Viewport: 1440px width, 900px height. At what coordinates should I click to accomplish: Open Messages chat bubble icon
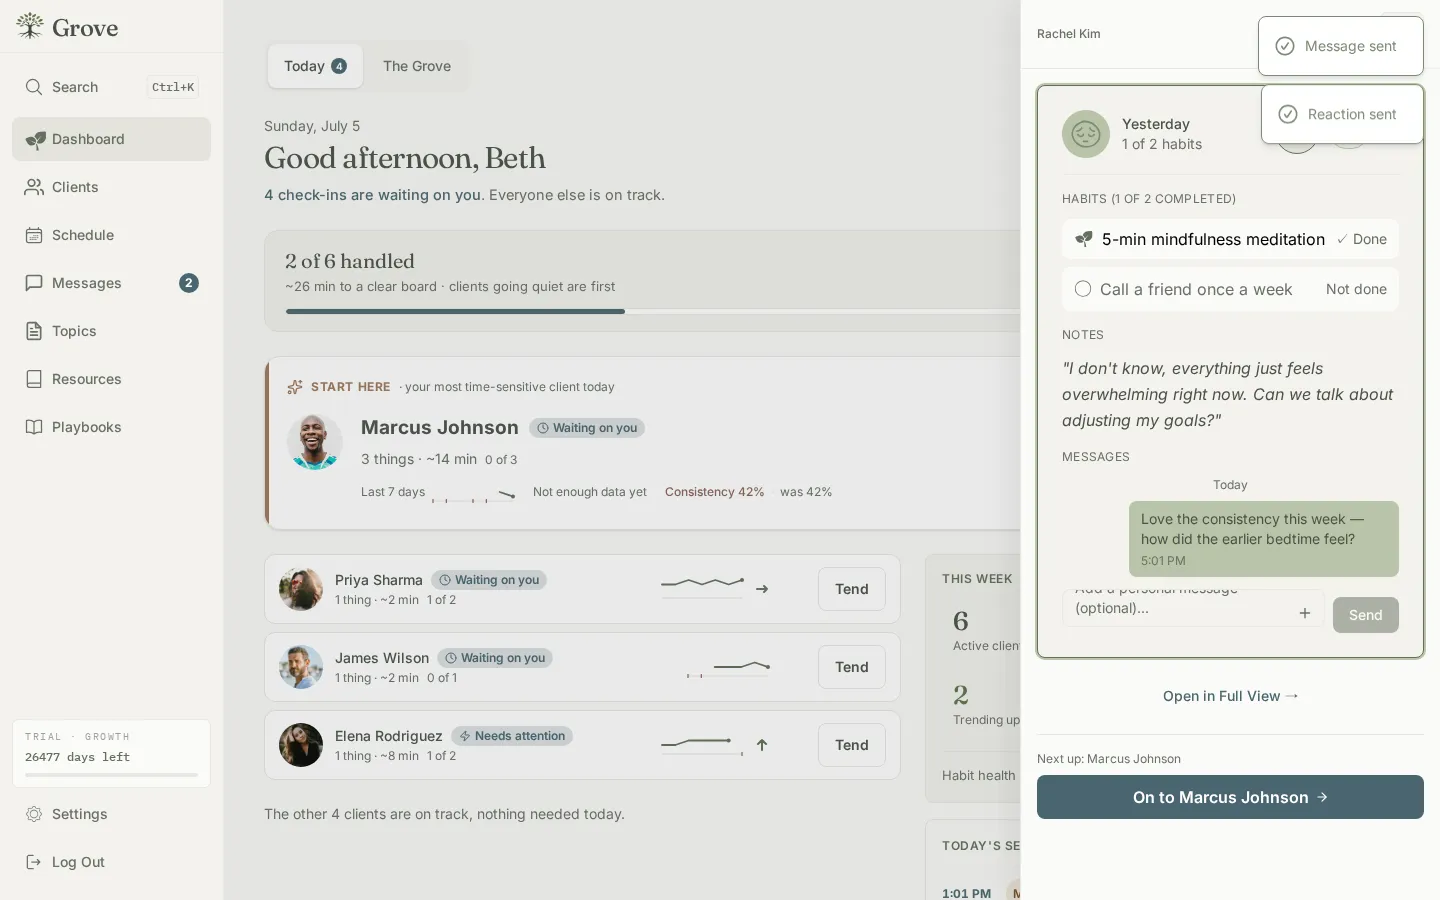point(34,283)
